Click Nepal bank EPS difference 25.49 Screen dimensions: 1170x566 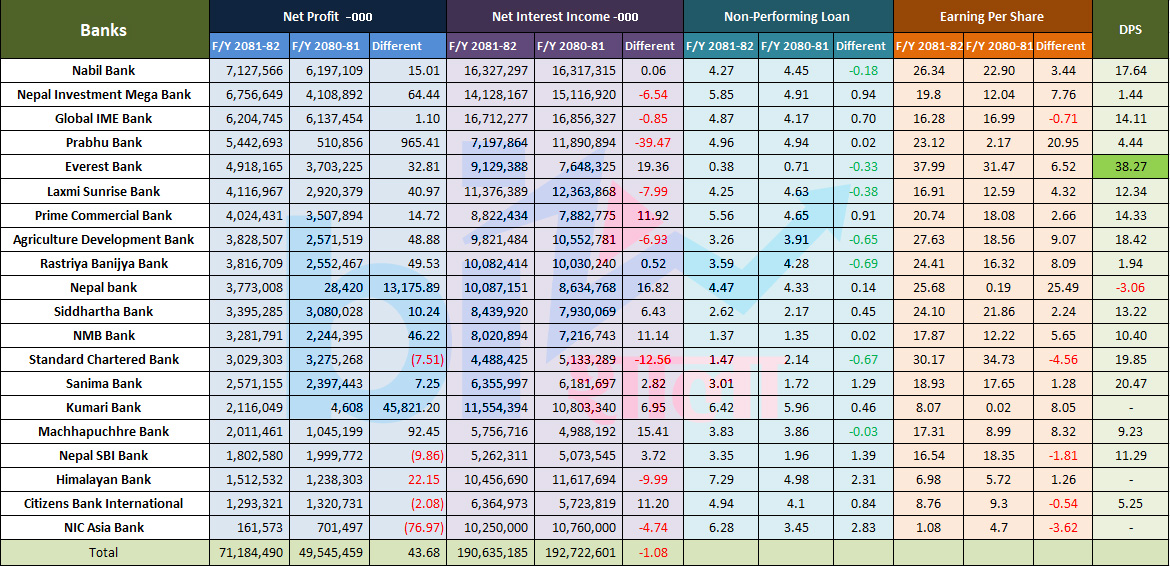pyautogui.click(x=1064, y=288)
